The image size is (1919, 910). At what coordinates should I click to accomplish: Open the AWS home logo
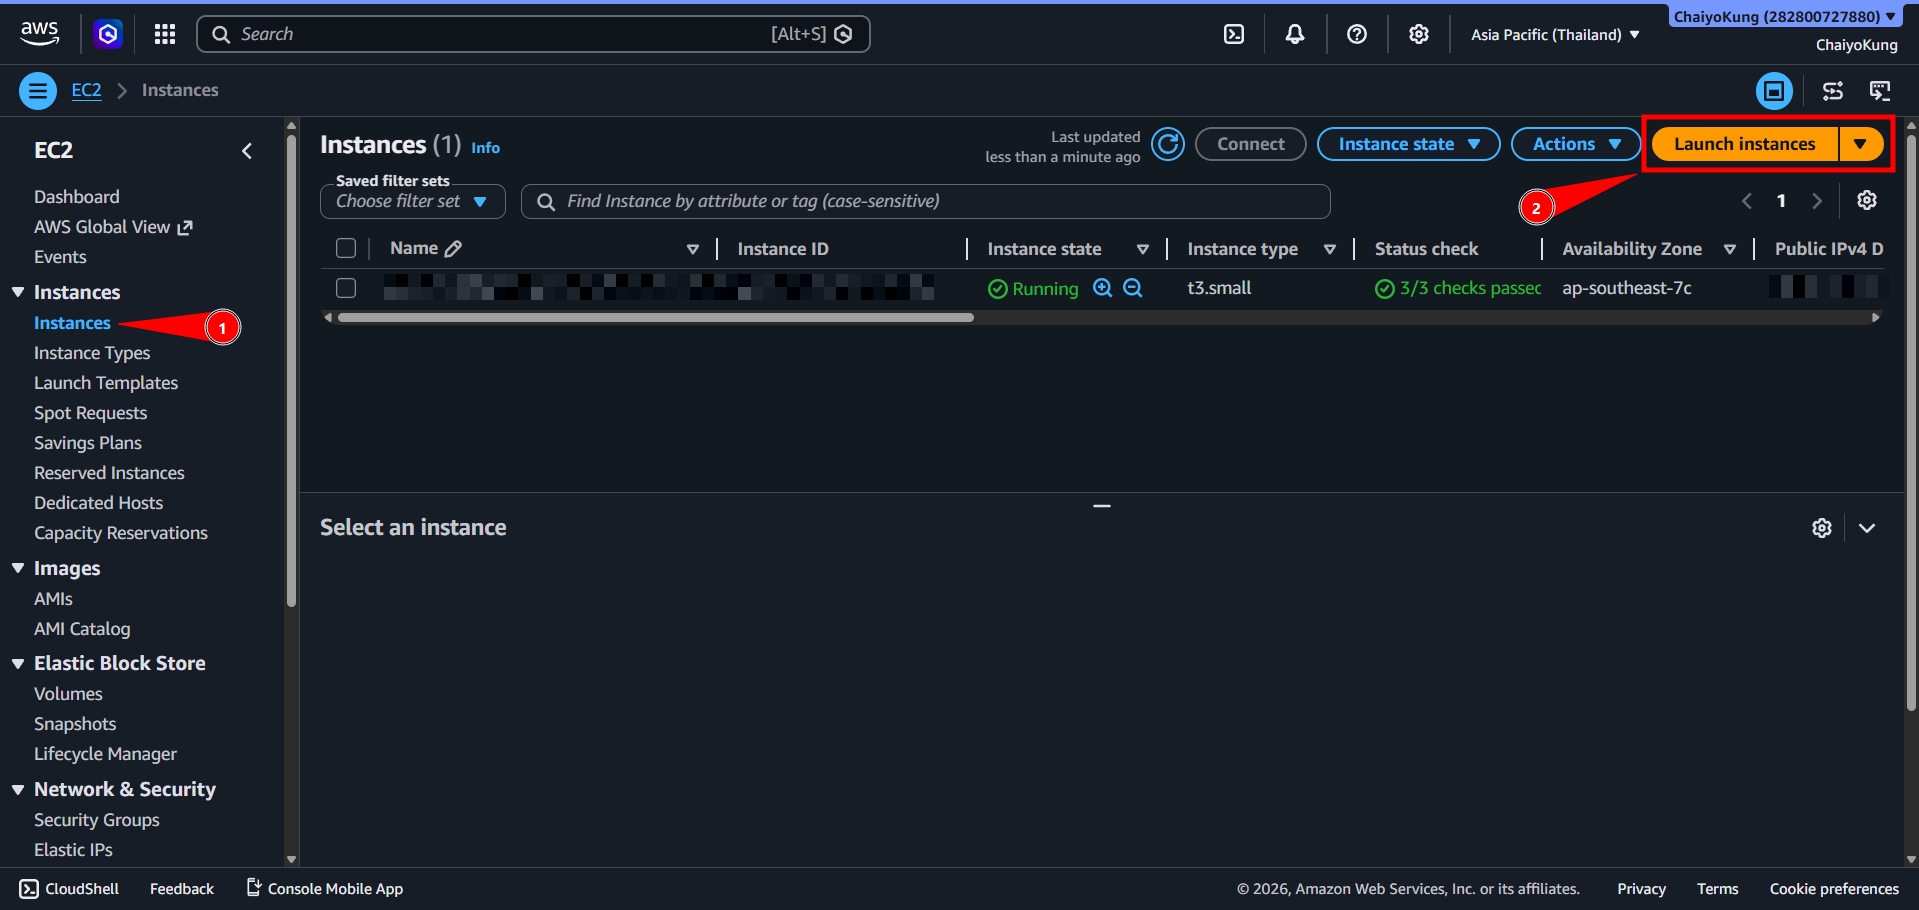pos(39,33)
